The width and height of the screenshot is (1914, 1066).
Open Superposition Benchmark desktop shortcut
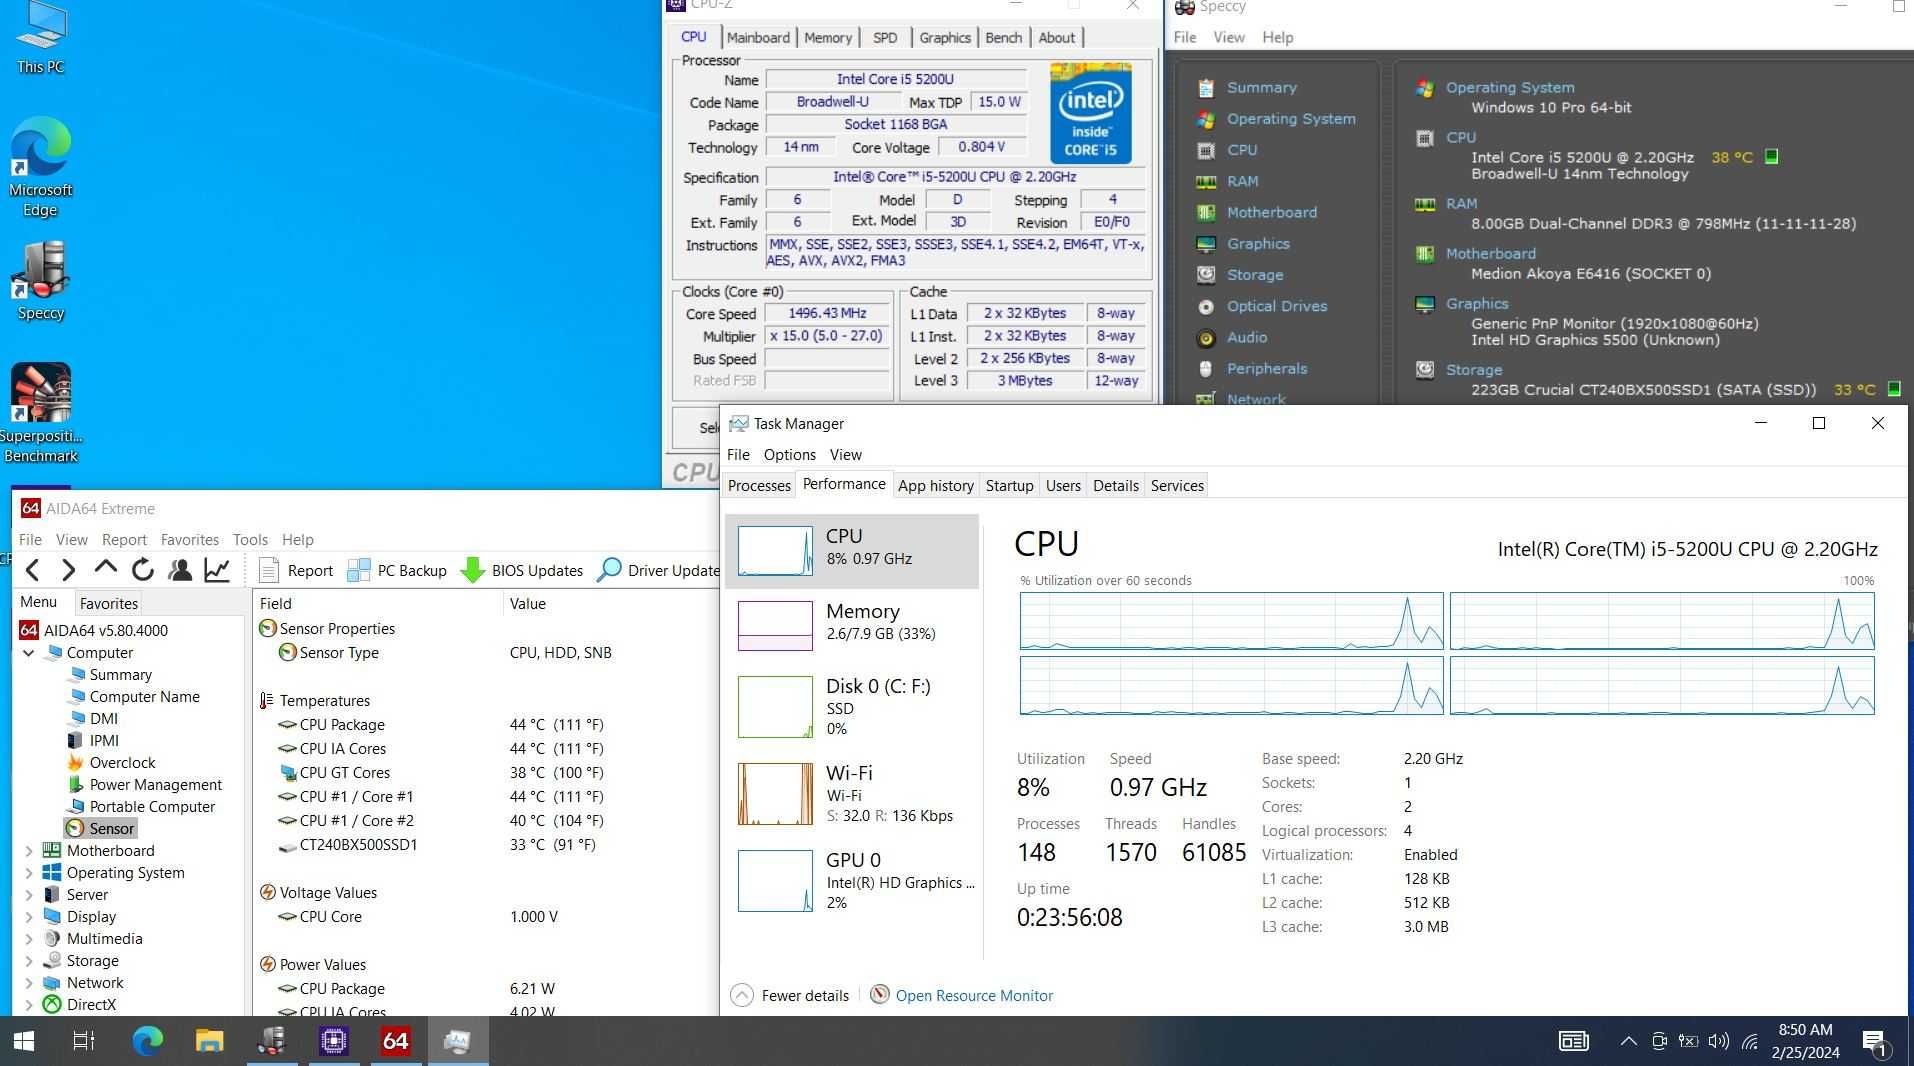coord(41,413)
